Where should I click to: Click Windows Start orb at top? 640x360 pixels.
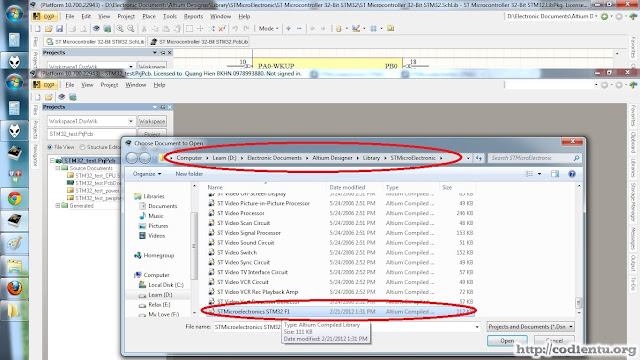(x=15, y=14)
